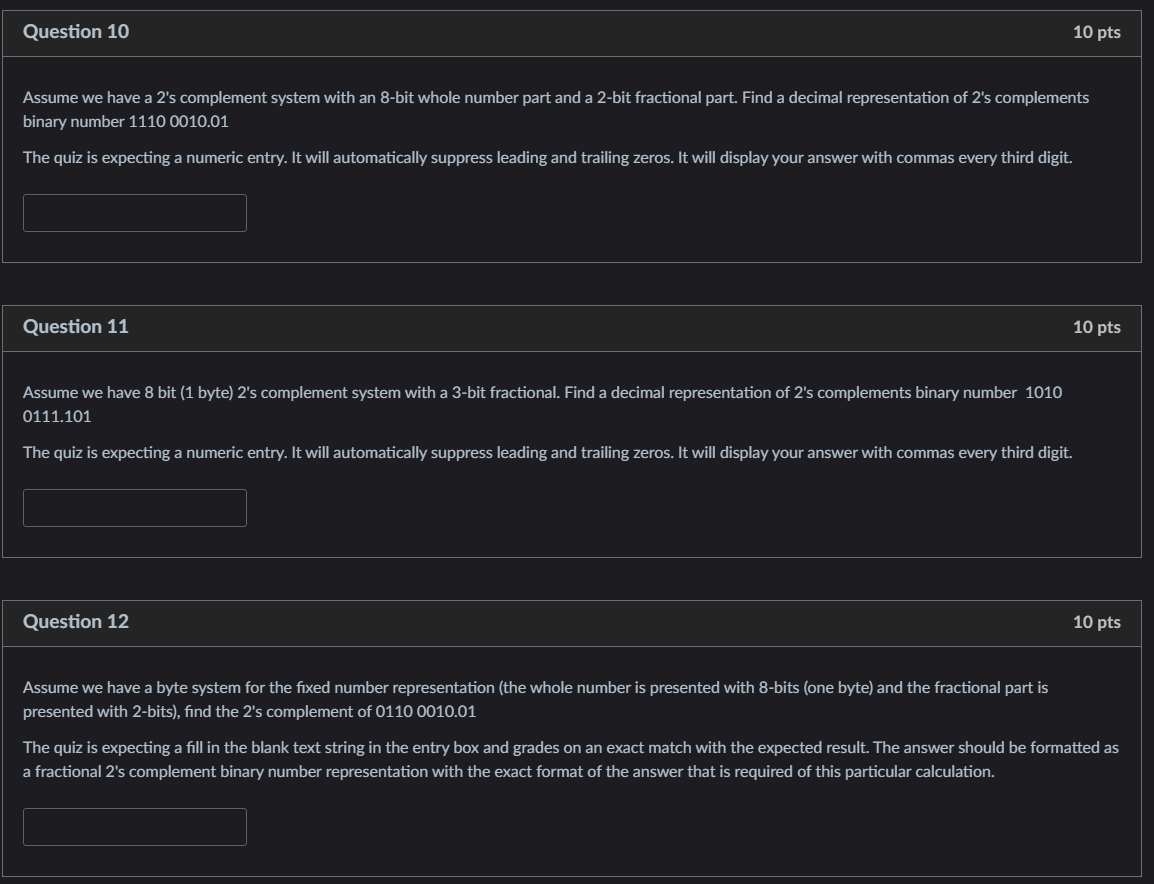
Task: Click the '1010' digits ending Question 11's first line
Action: tap(1044, 393)
